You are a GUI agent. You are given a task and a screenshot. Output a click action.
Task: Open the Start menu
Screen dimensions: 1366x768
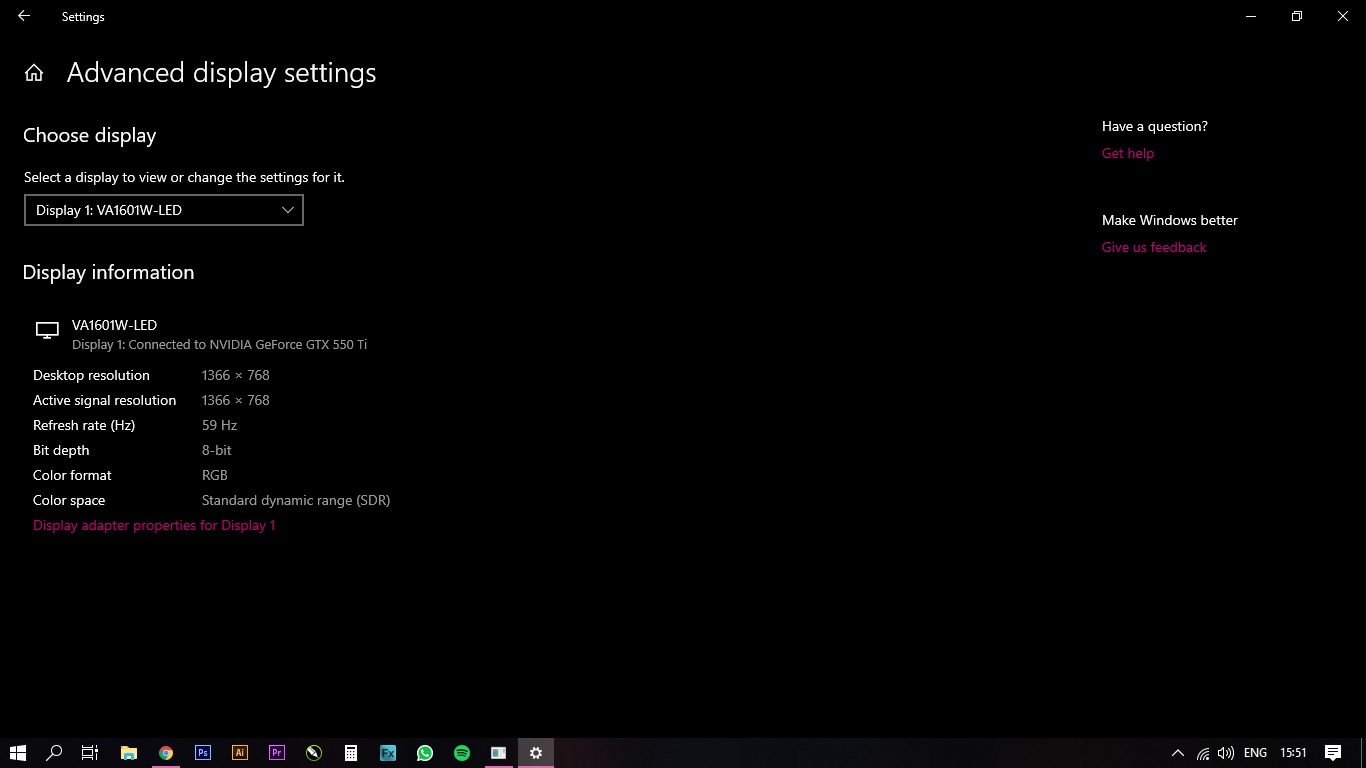coord(18,752)
